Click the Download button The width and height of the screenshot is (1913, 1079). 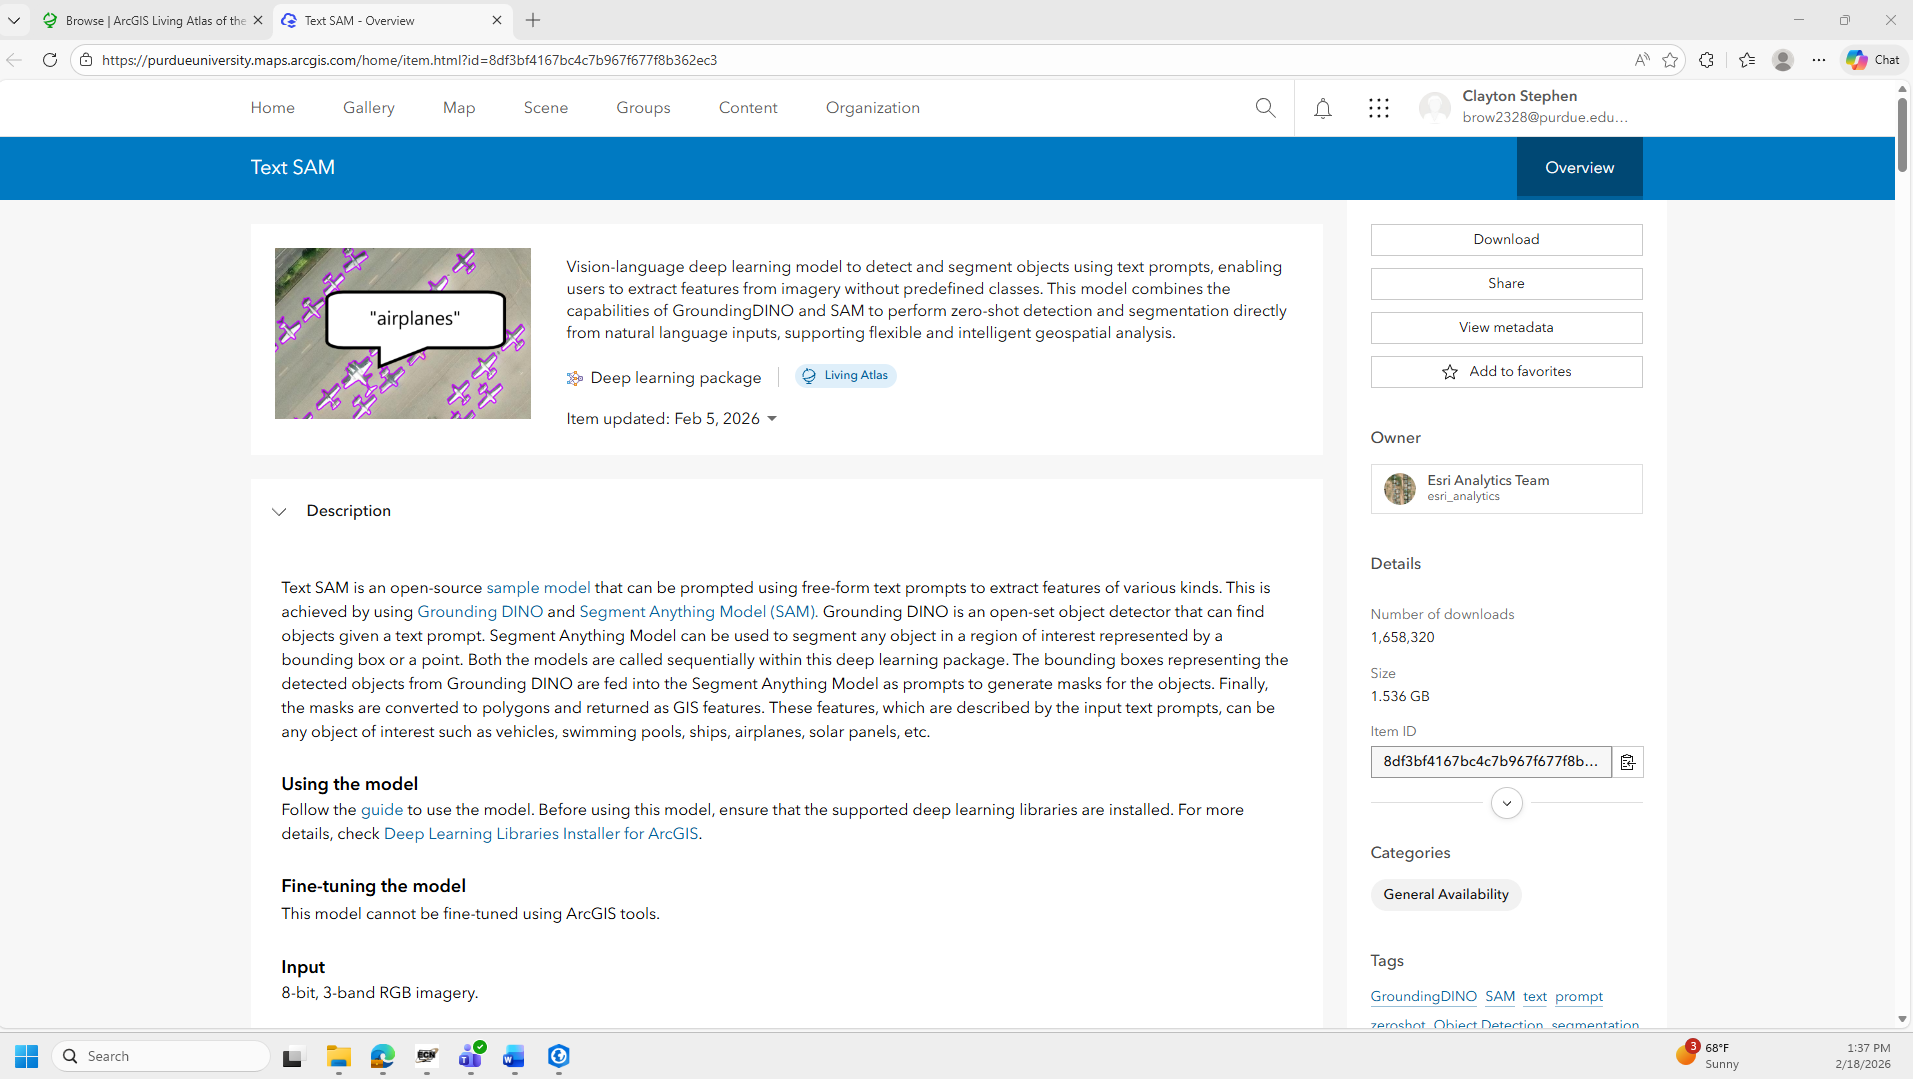point(1506,239)
